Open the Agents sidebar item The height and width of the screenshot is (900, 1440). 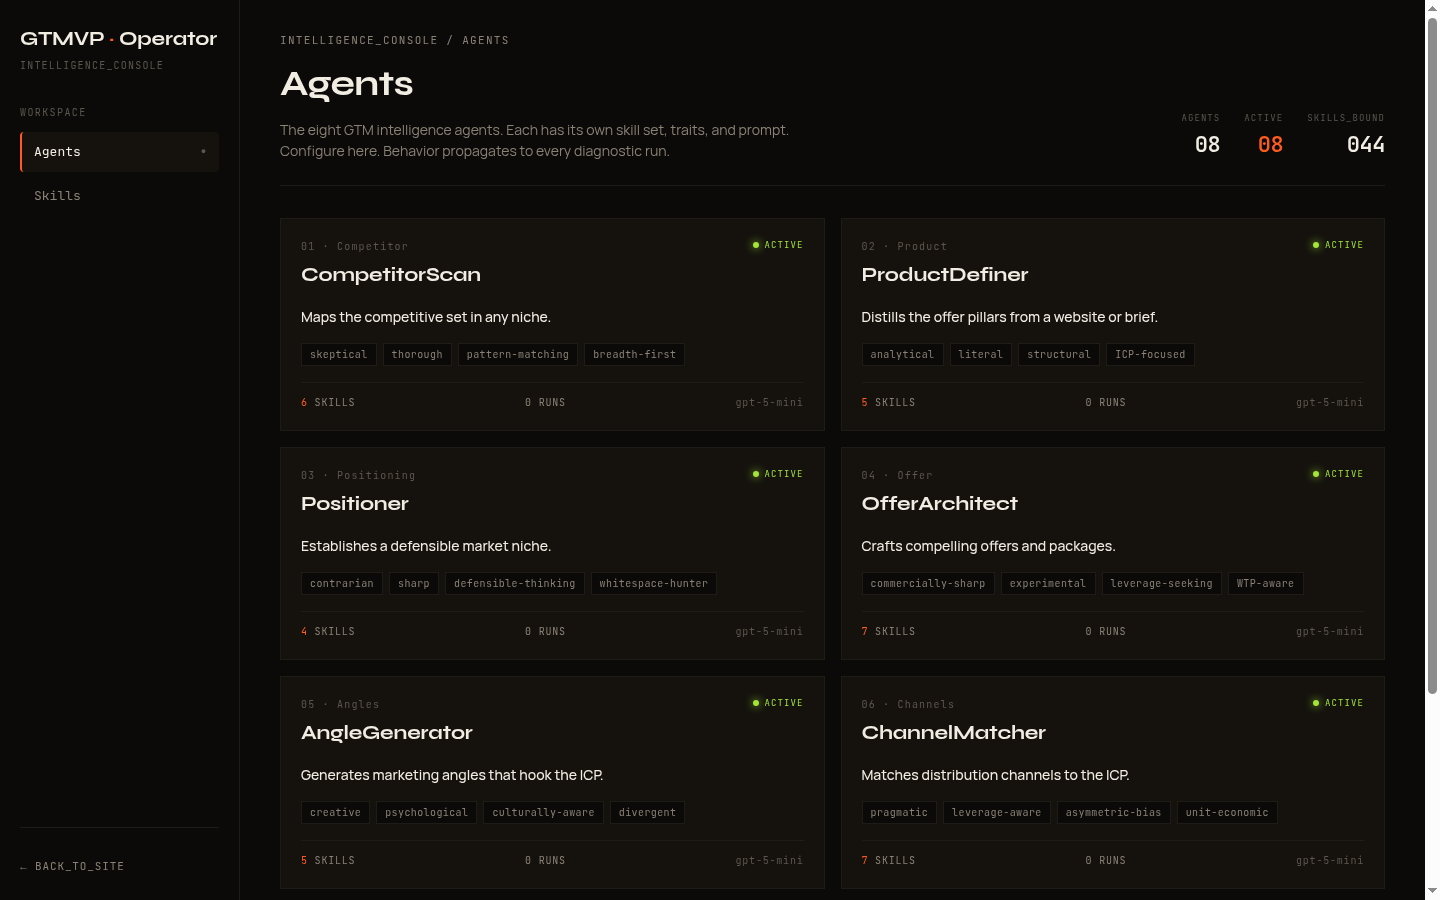pyautogui.click(x=118, y=152)
